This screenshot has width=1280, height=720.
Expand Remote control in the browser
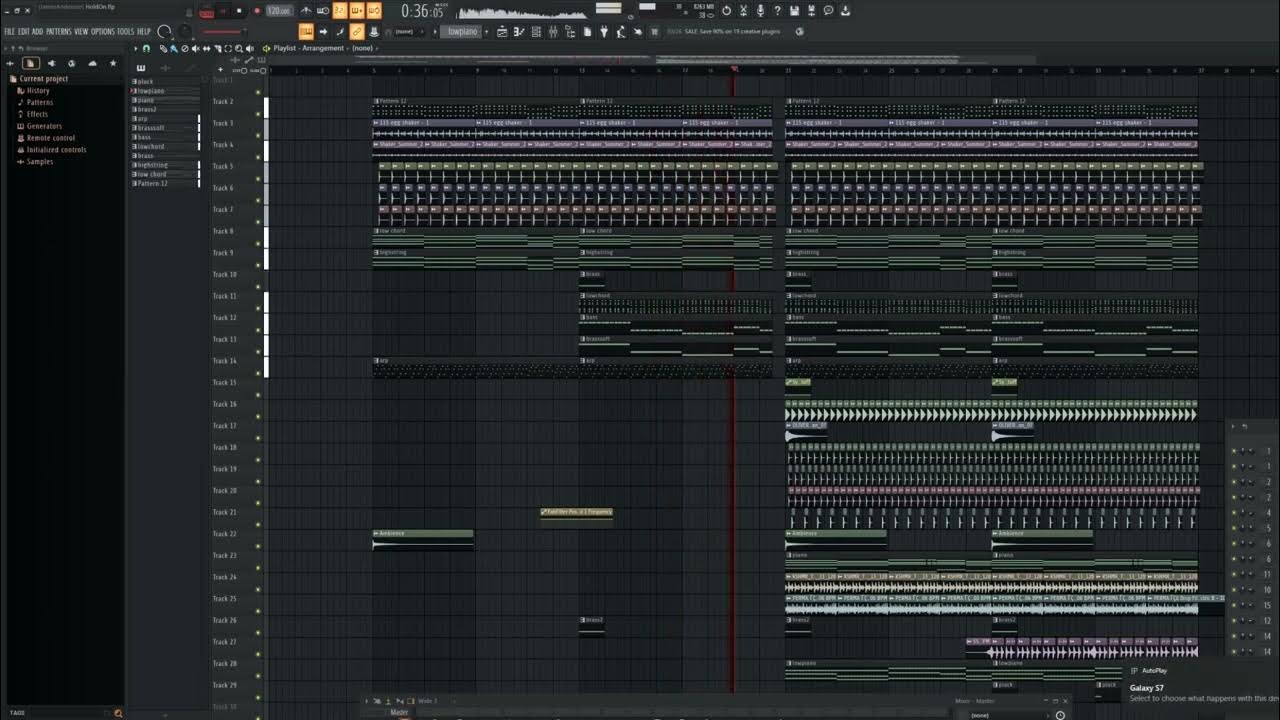[50, 138]
